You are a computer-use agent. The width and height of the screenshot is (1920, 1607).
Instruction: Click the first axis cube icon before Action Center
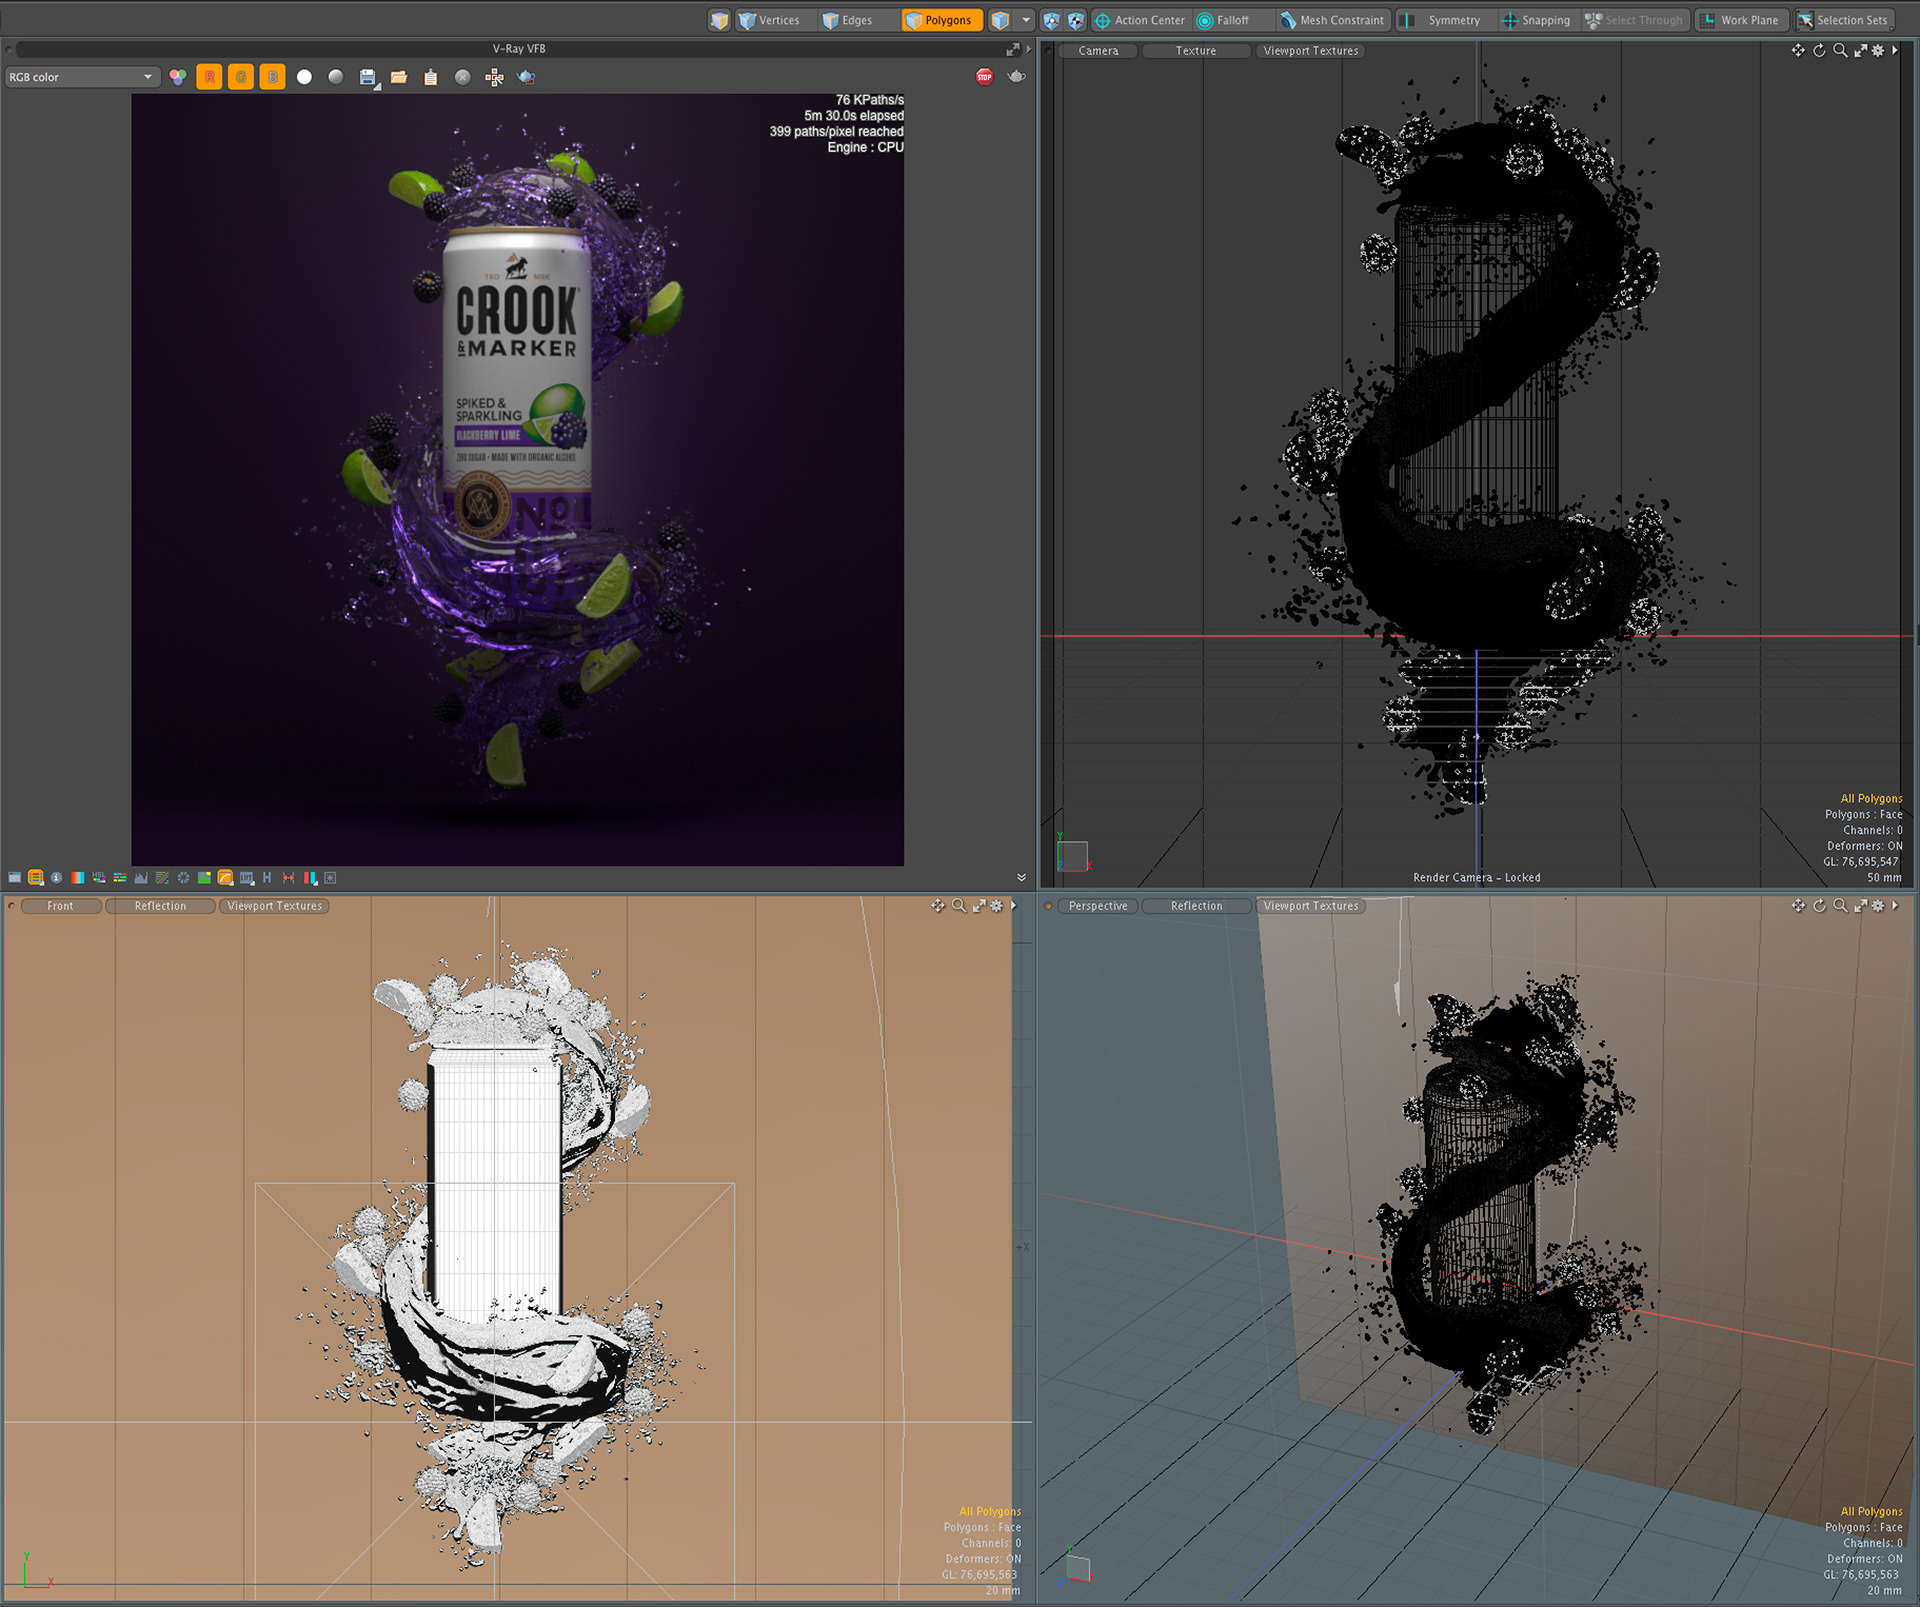pyautogui.click(x=1051, y=20)
